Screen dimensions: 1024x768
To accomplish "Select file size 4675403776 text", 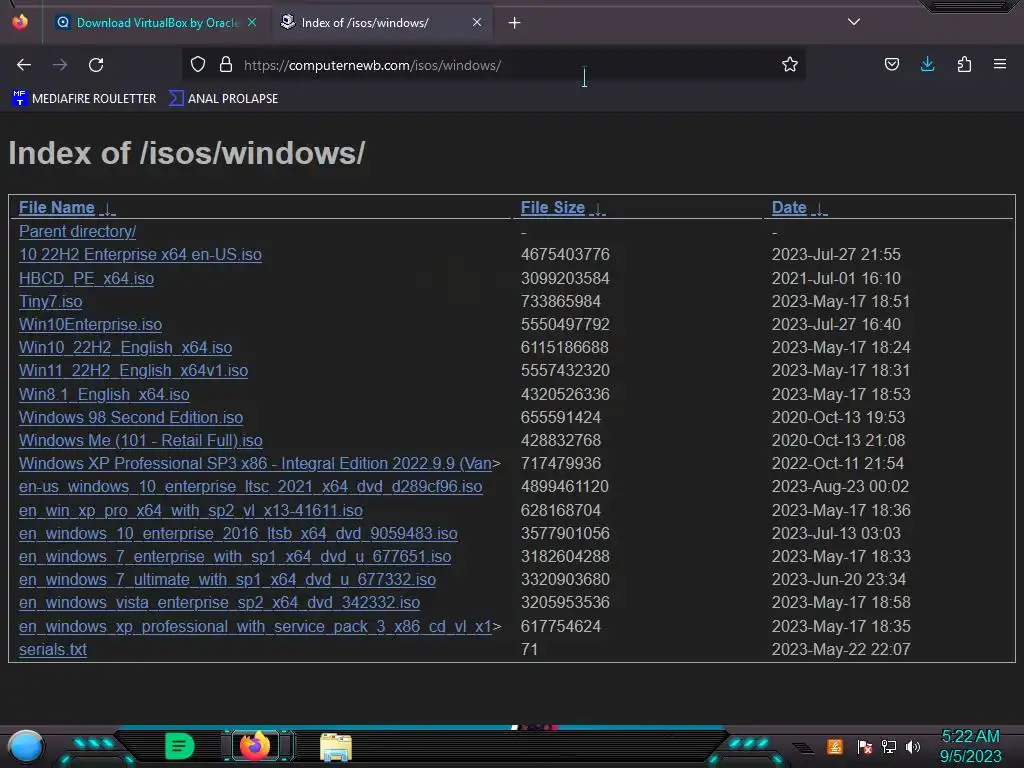I will pyautogui.click(x=565, y=254).
